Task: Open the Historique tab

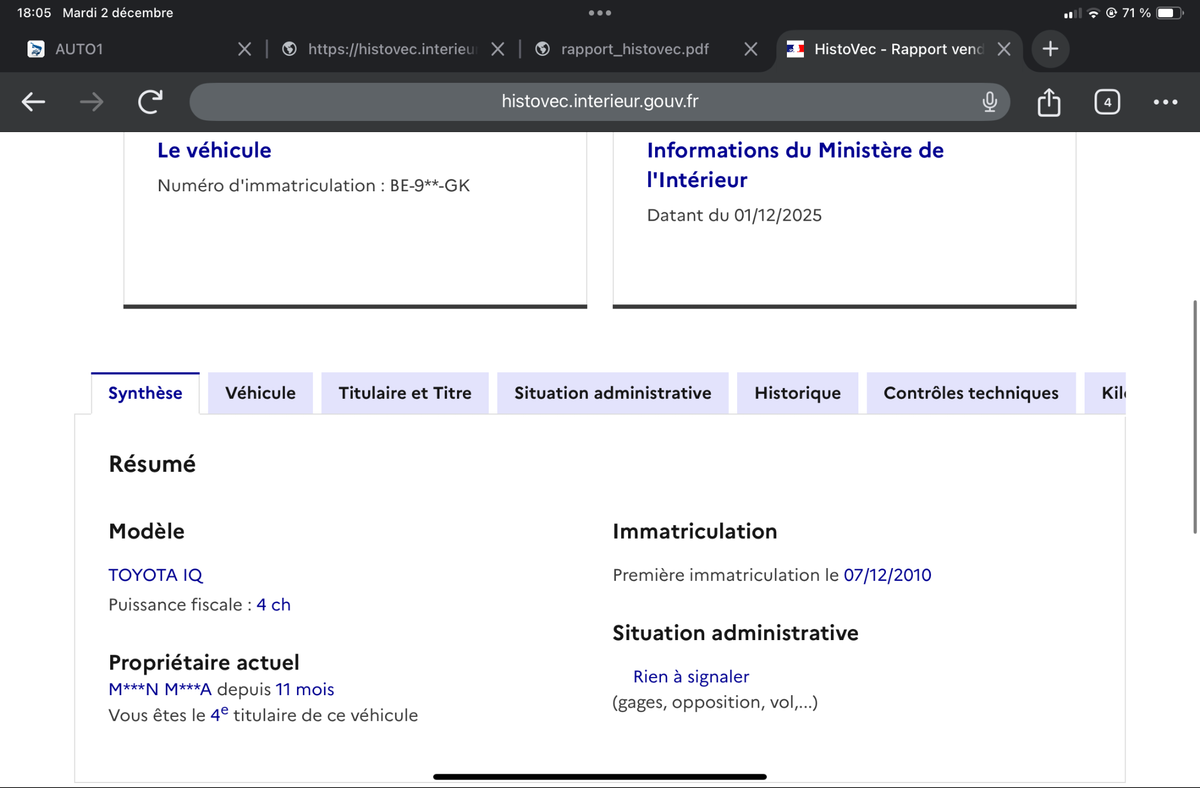Action: pyautogui.click(x=797, y=393)
